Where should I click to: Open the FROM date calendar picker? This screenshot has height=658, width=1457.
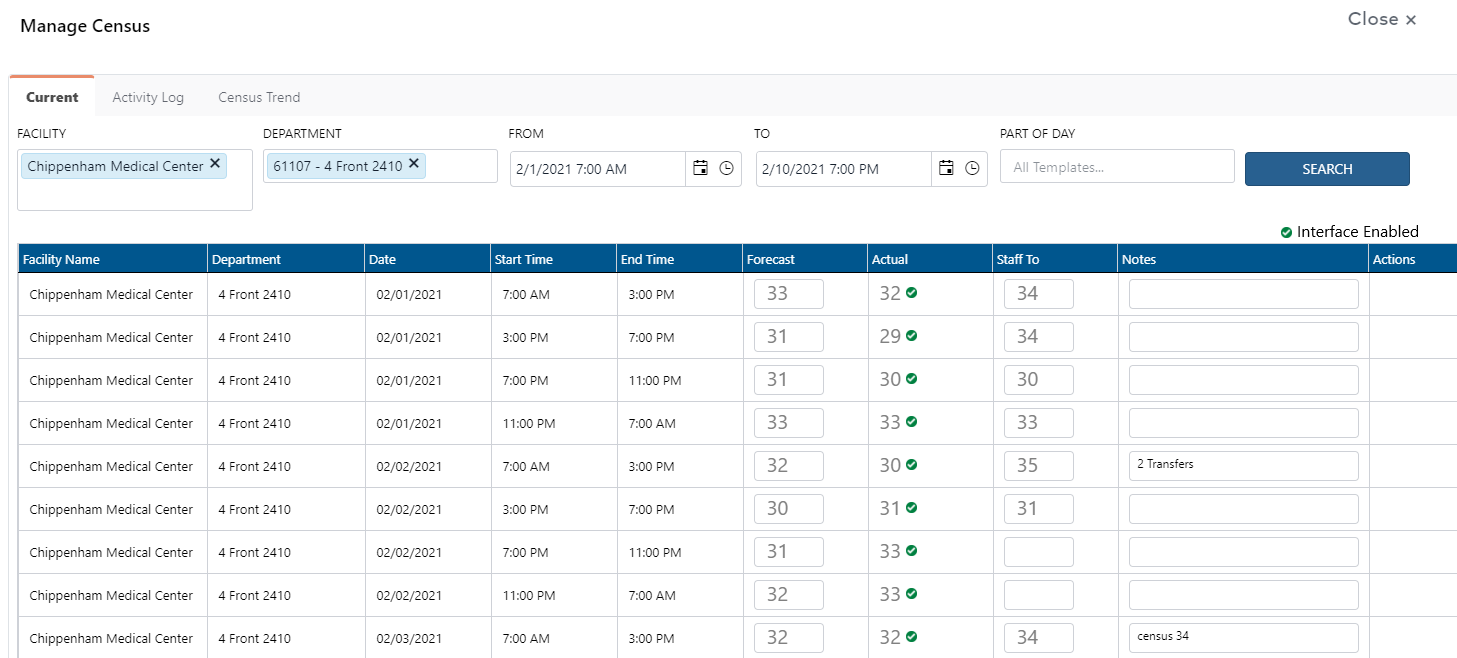tap(700, 168)
